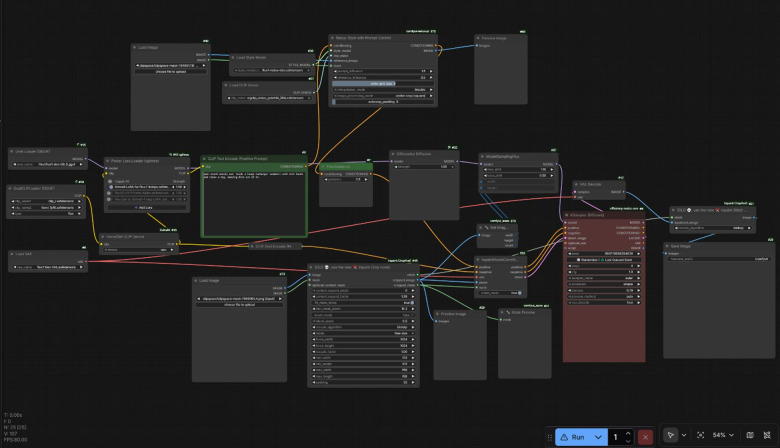The height and width of the screenshot is (448, 780).
Task: Click the select-mode cursor icon in toolbar
Action: pyautogui.click(x=670, y=436)
